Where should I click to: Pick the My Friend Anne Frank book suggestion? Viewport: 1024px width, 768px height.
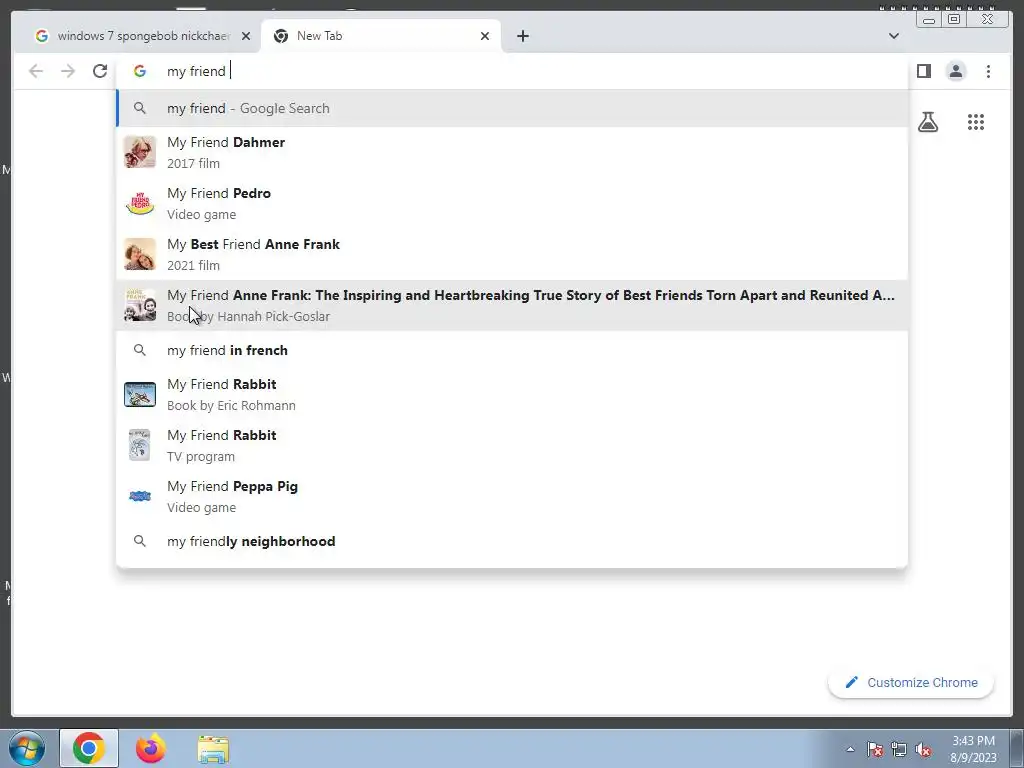pyautogui.click(x=512, y=305)
